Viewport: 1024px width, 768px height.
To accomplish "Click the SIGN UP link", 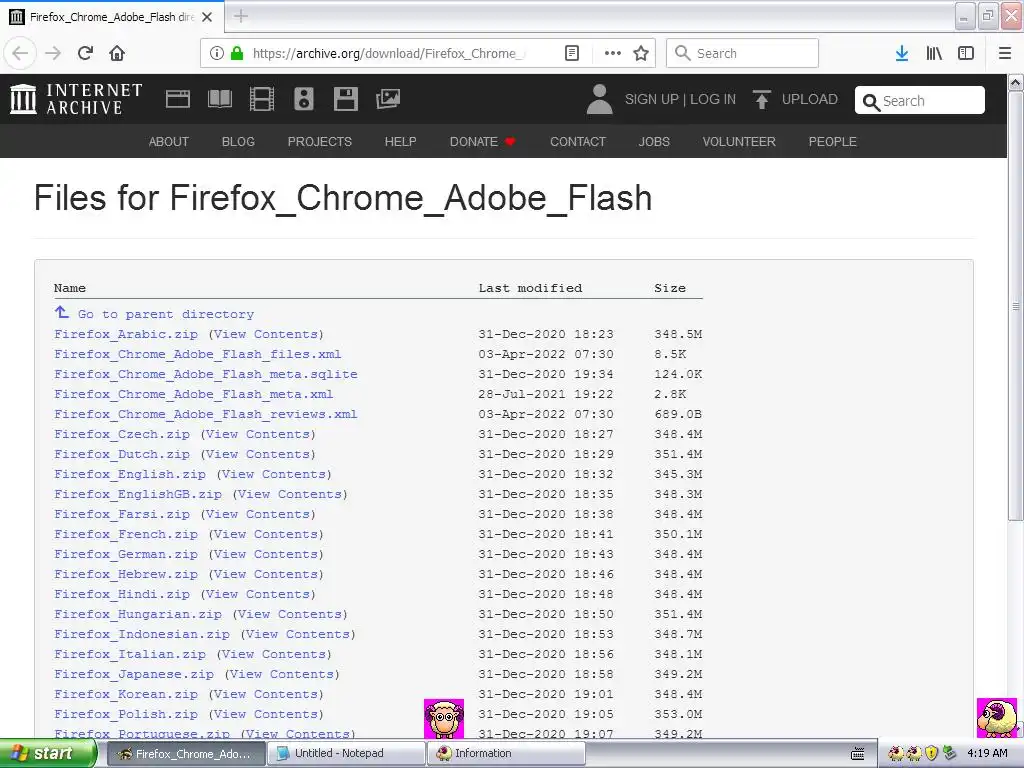I will click(x=651, y=99).
